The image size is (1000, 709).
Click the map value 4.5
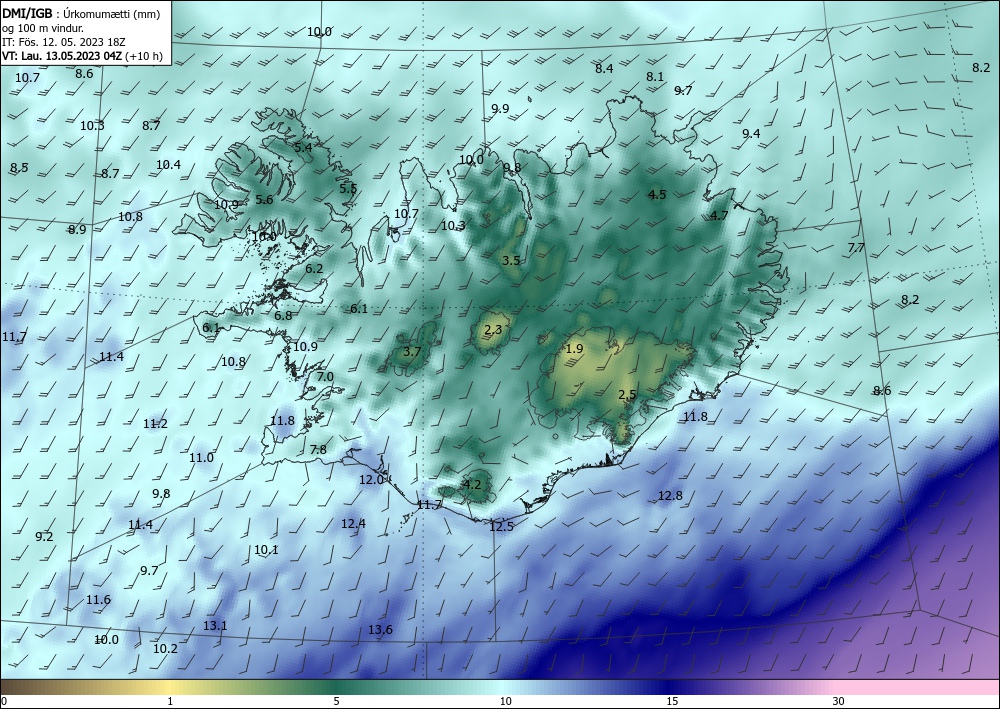pos(657,194)
